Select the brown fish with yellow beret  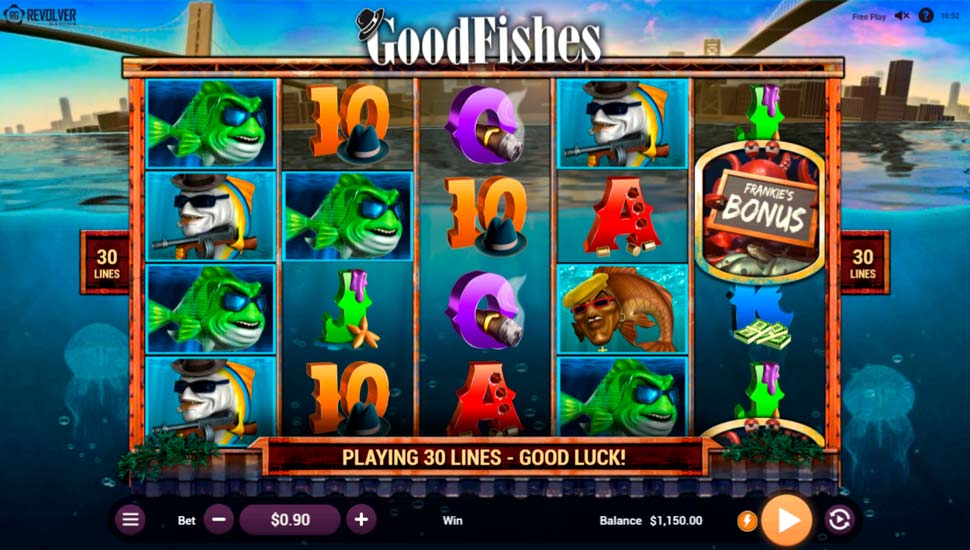622,309
